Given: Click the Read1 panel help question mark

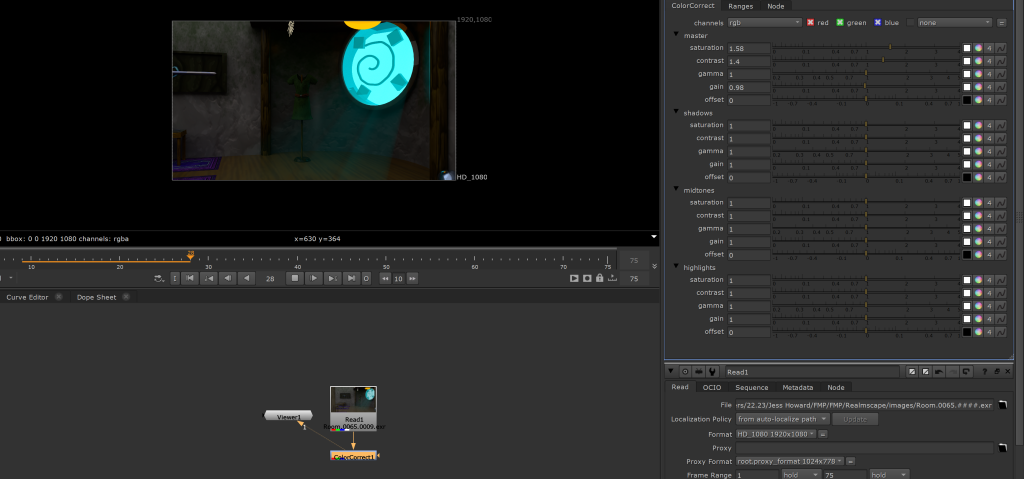Looking at the screenshot, I should tap(985, 372).
